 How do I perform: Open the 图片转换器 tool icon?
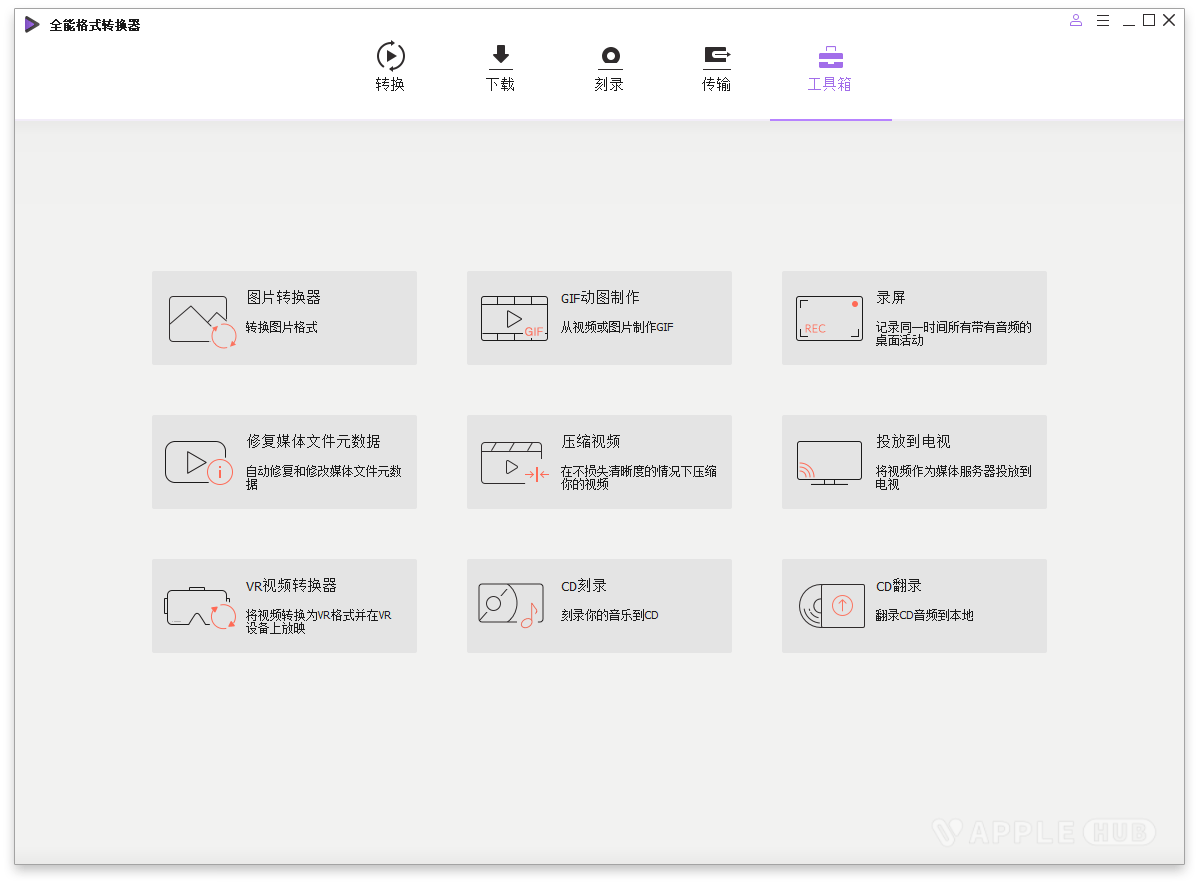198,317
